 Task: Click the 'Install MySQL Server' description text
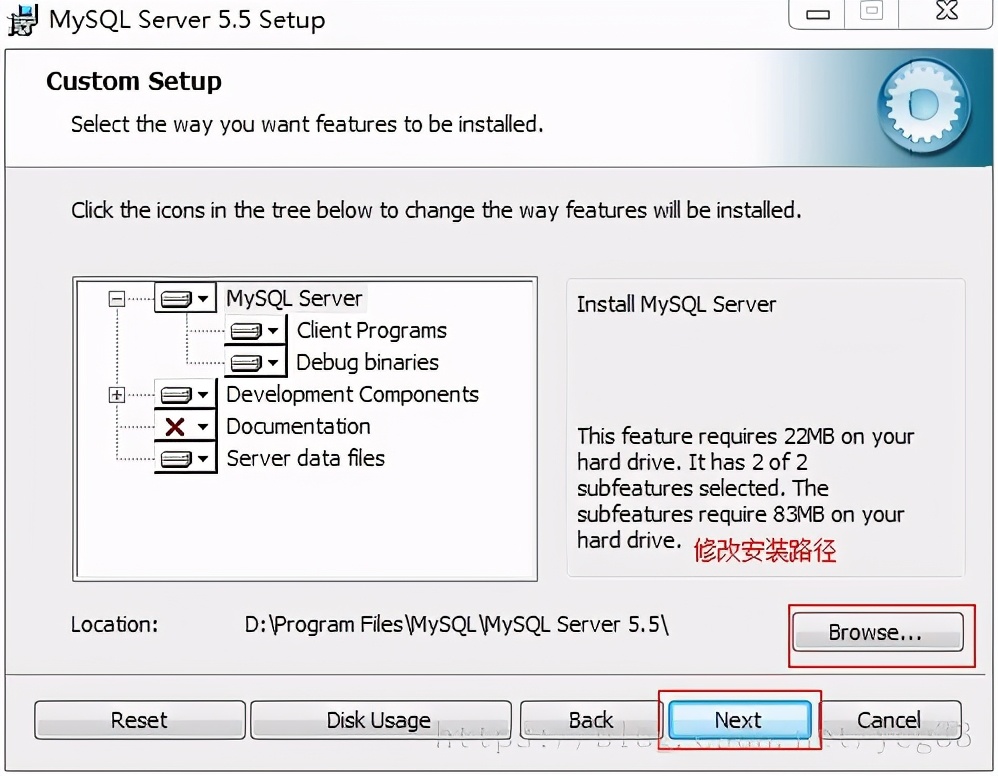677,304
